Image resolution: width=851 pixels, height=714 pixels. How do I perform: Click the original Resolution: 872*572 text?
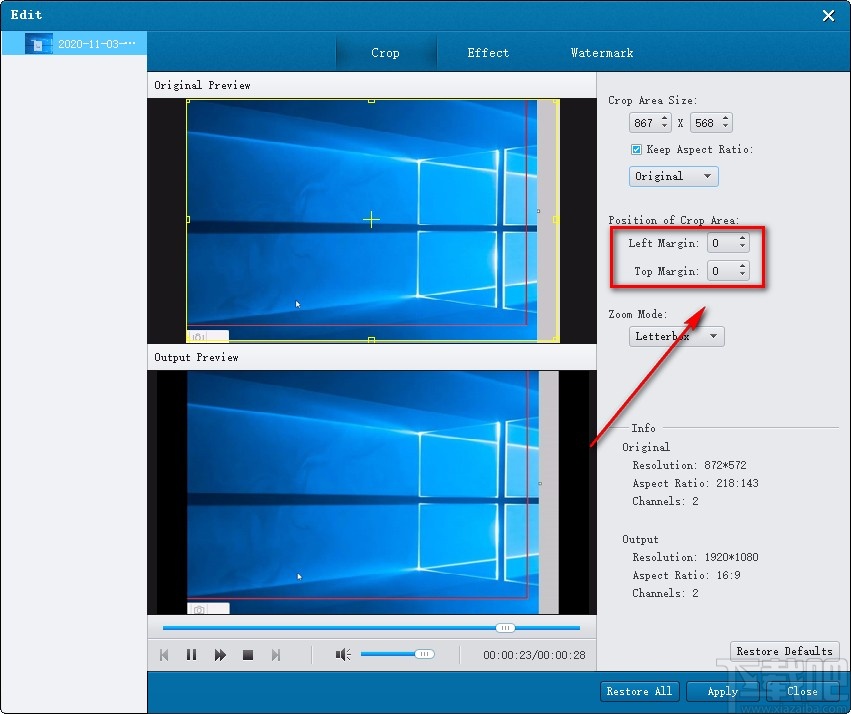click(x=689, y=465)
